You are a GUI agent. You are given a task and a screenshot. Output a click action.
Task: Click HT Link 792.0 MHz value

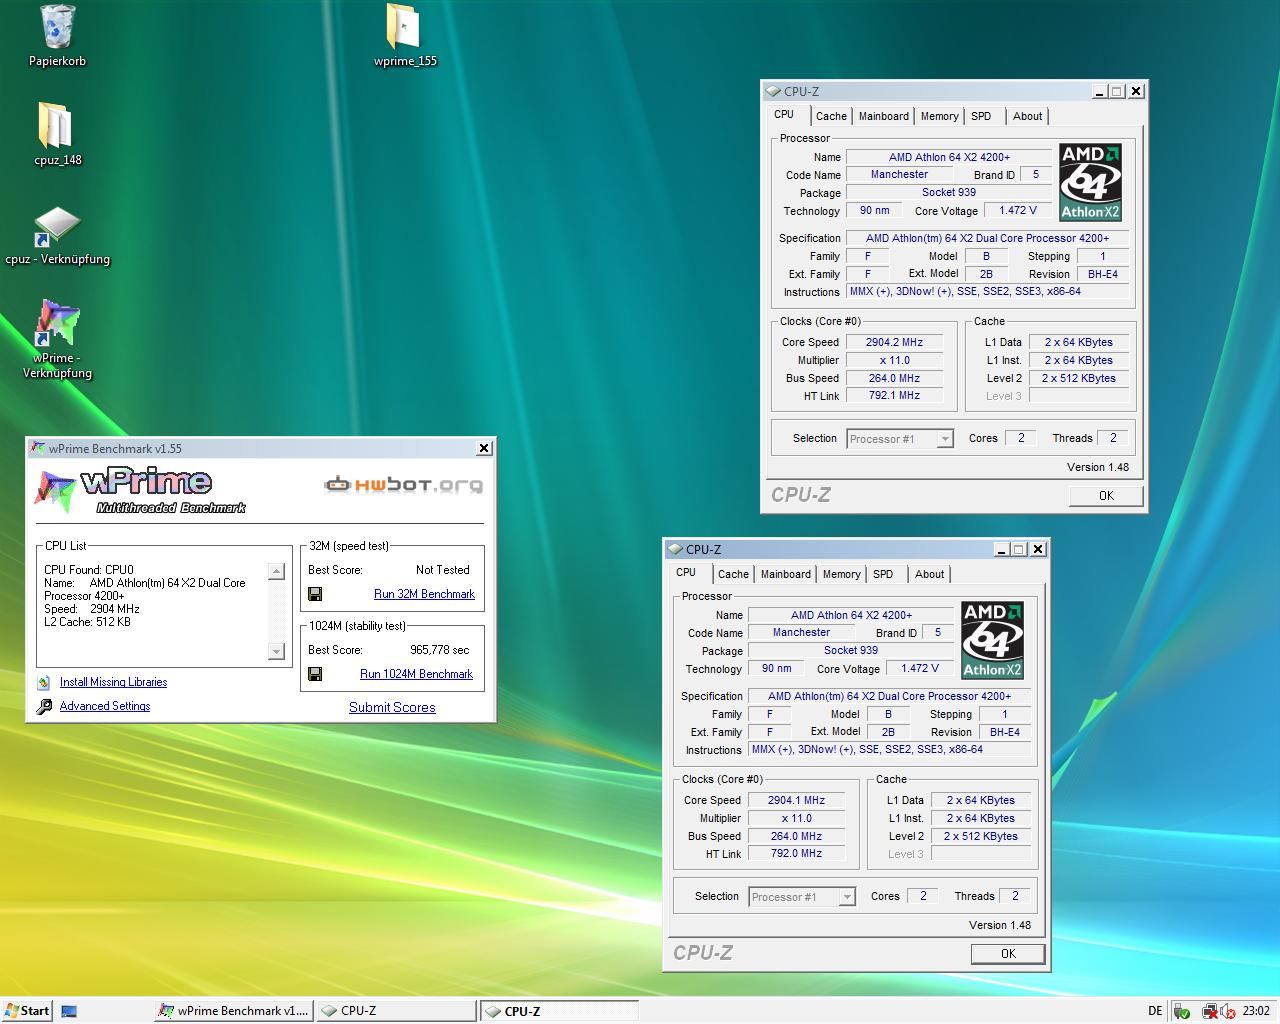[796, 853]
